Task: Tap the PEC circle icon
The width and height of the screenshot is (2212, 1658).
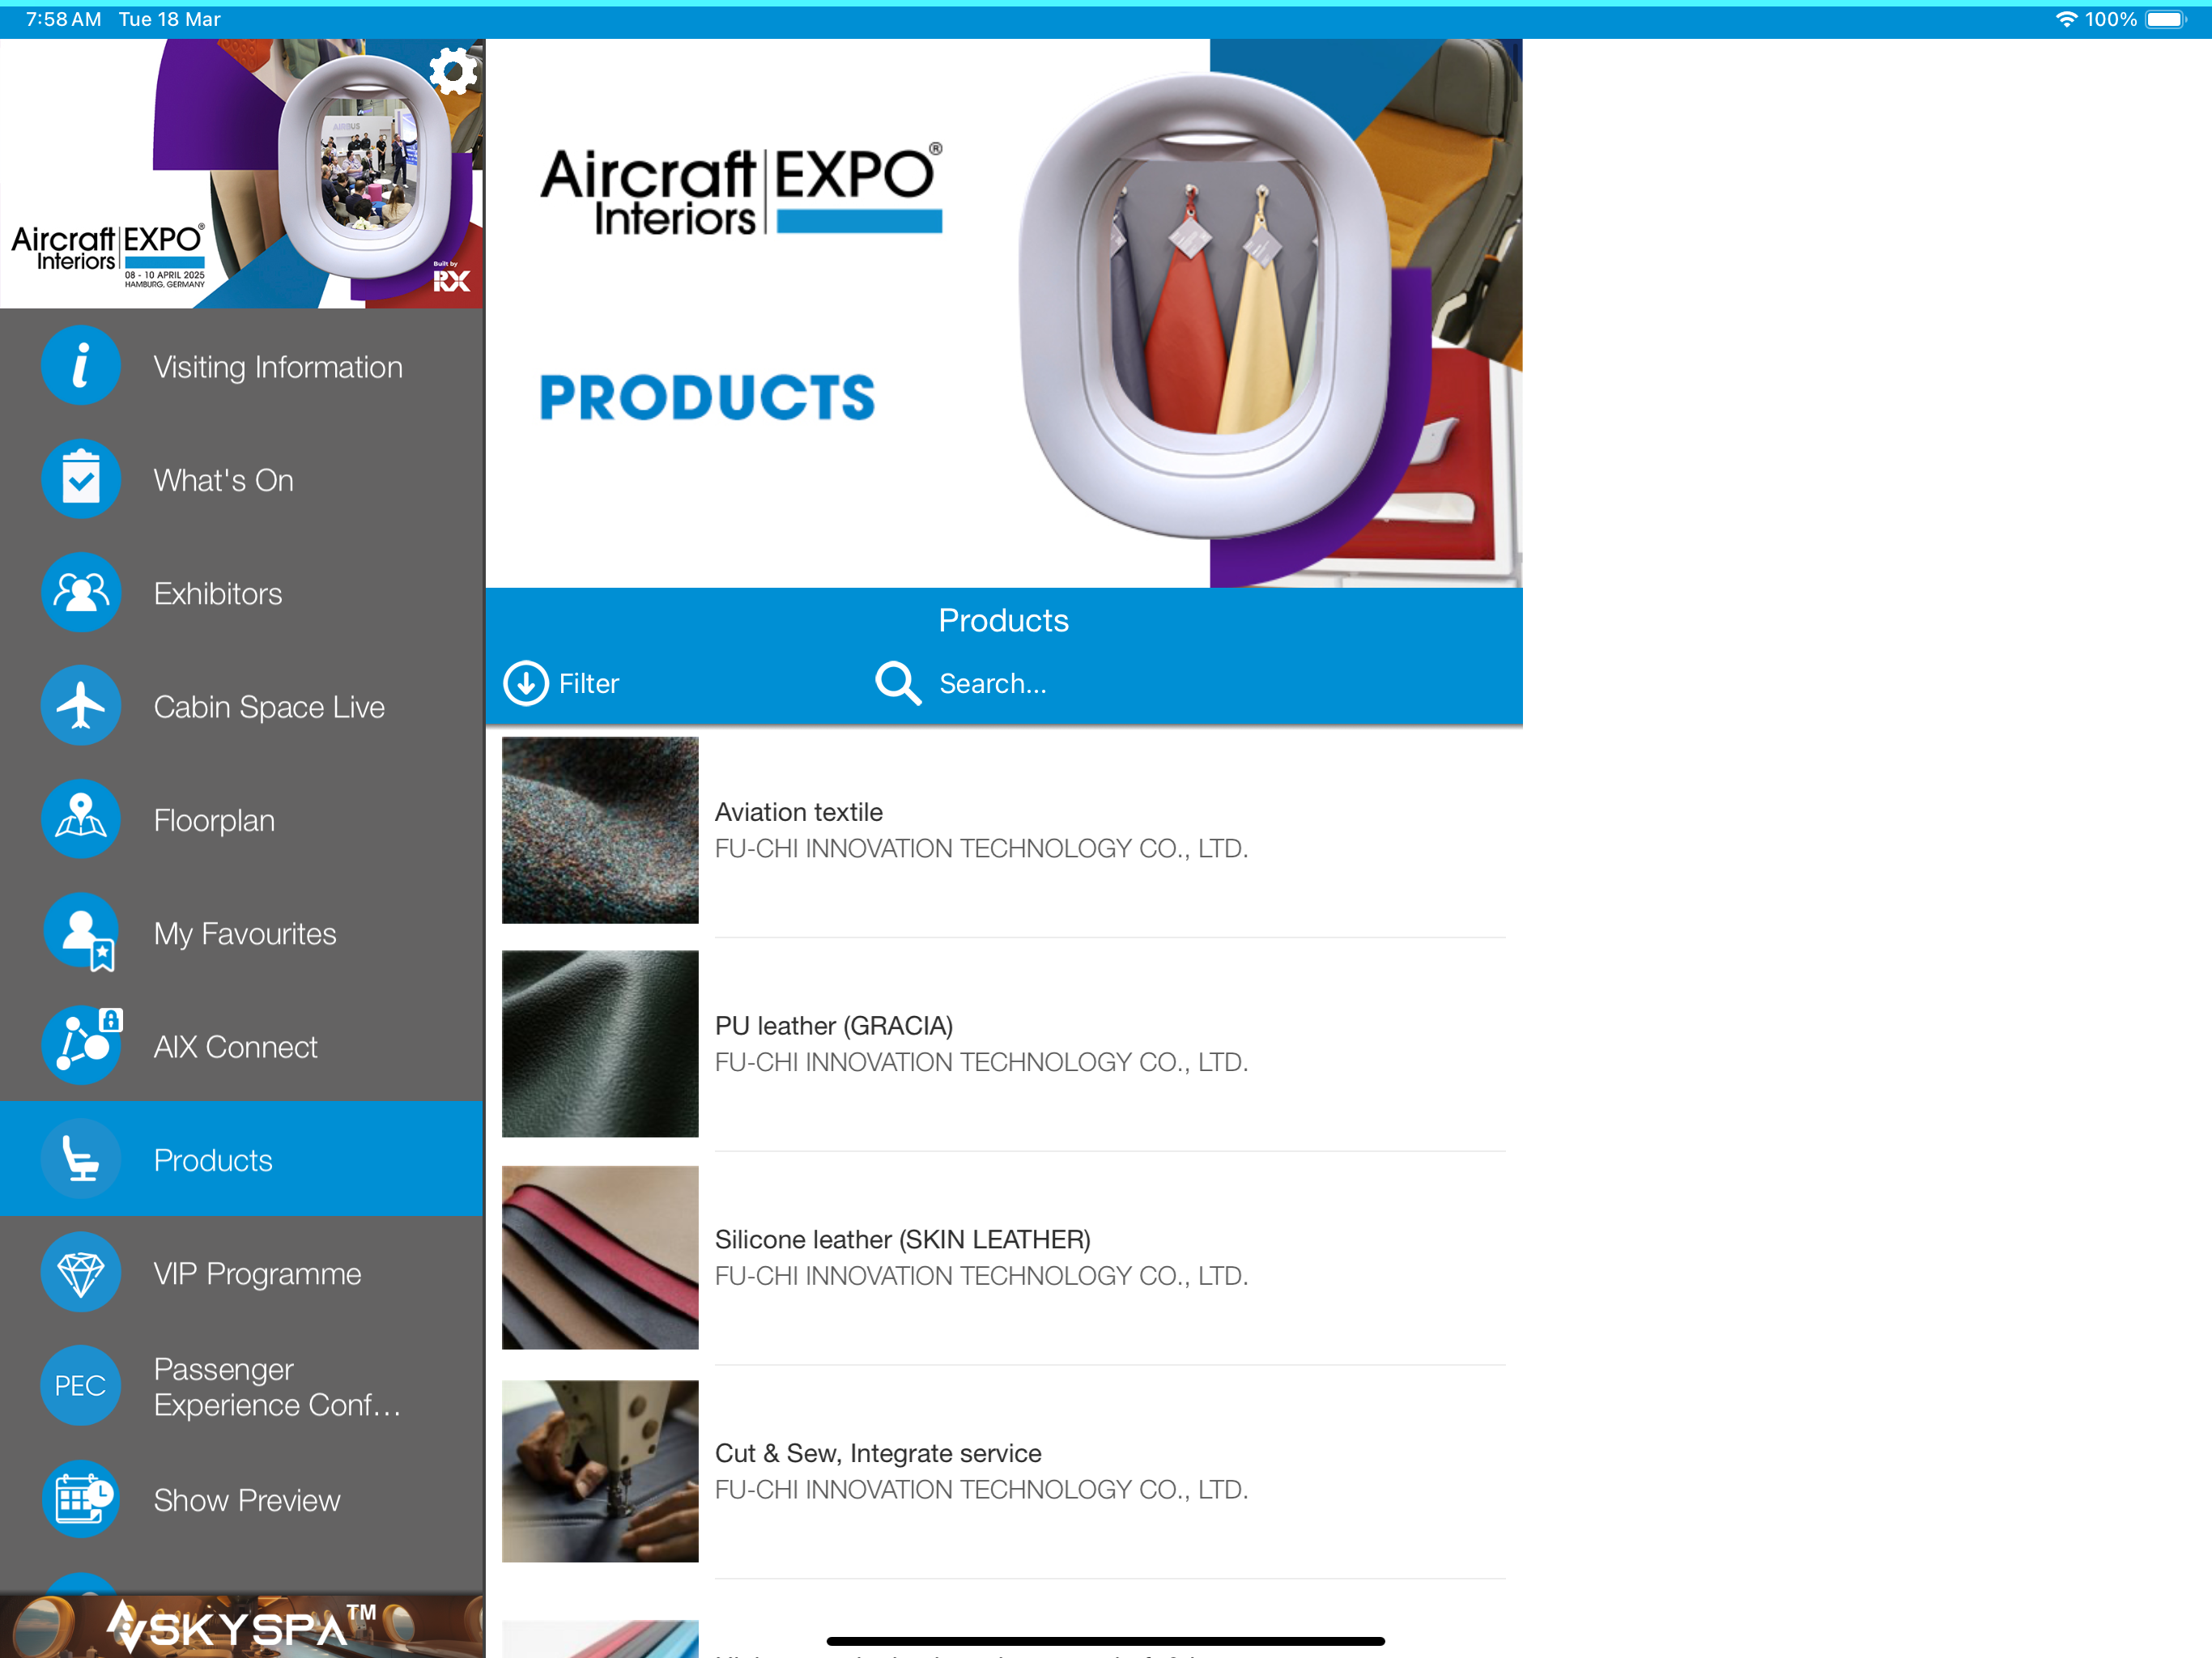Action: (81, 1386)
